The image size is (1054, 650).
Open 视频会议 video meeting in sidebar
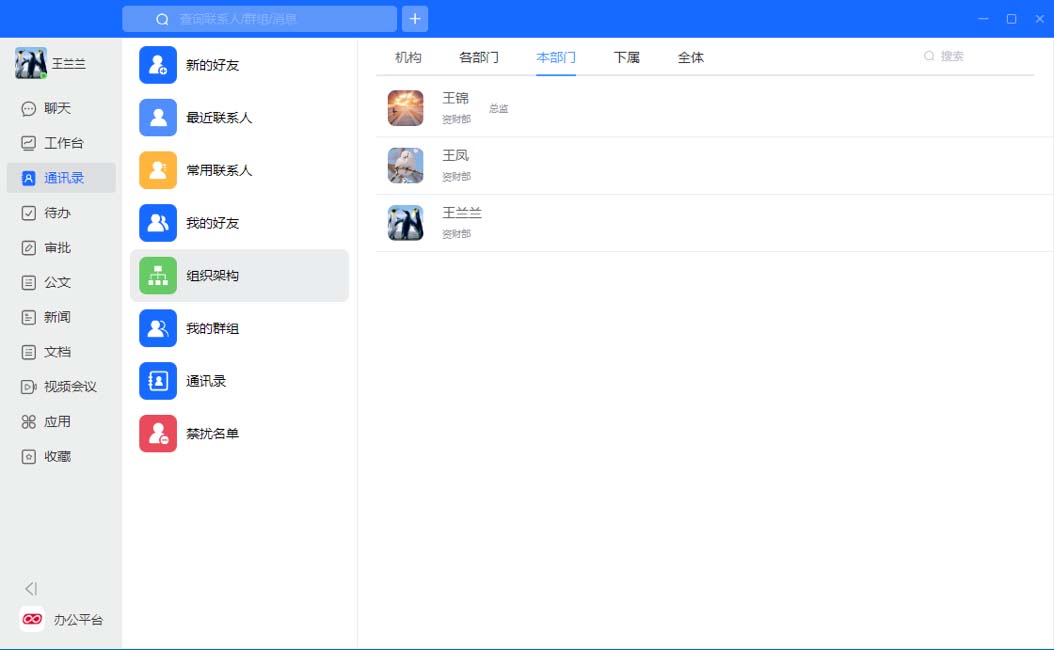click(69, 387)
